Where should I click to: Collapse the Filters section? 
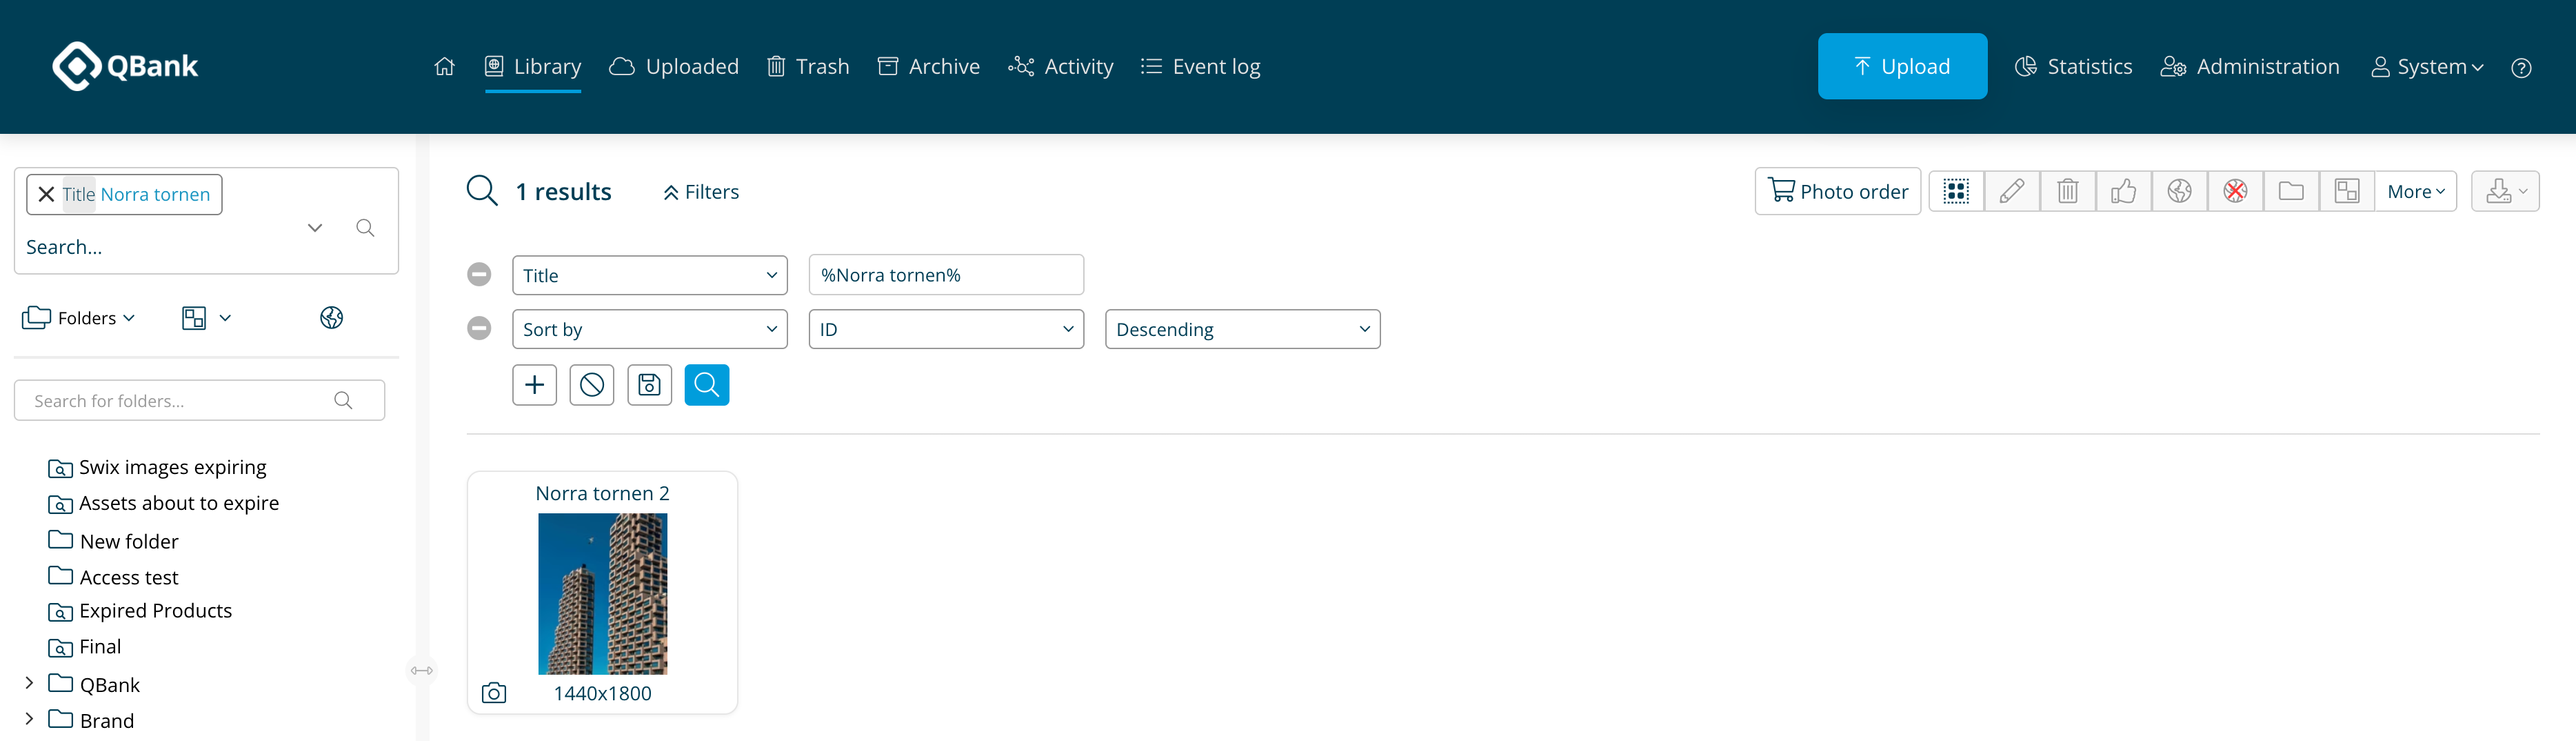[x=701, y=192]
